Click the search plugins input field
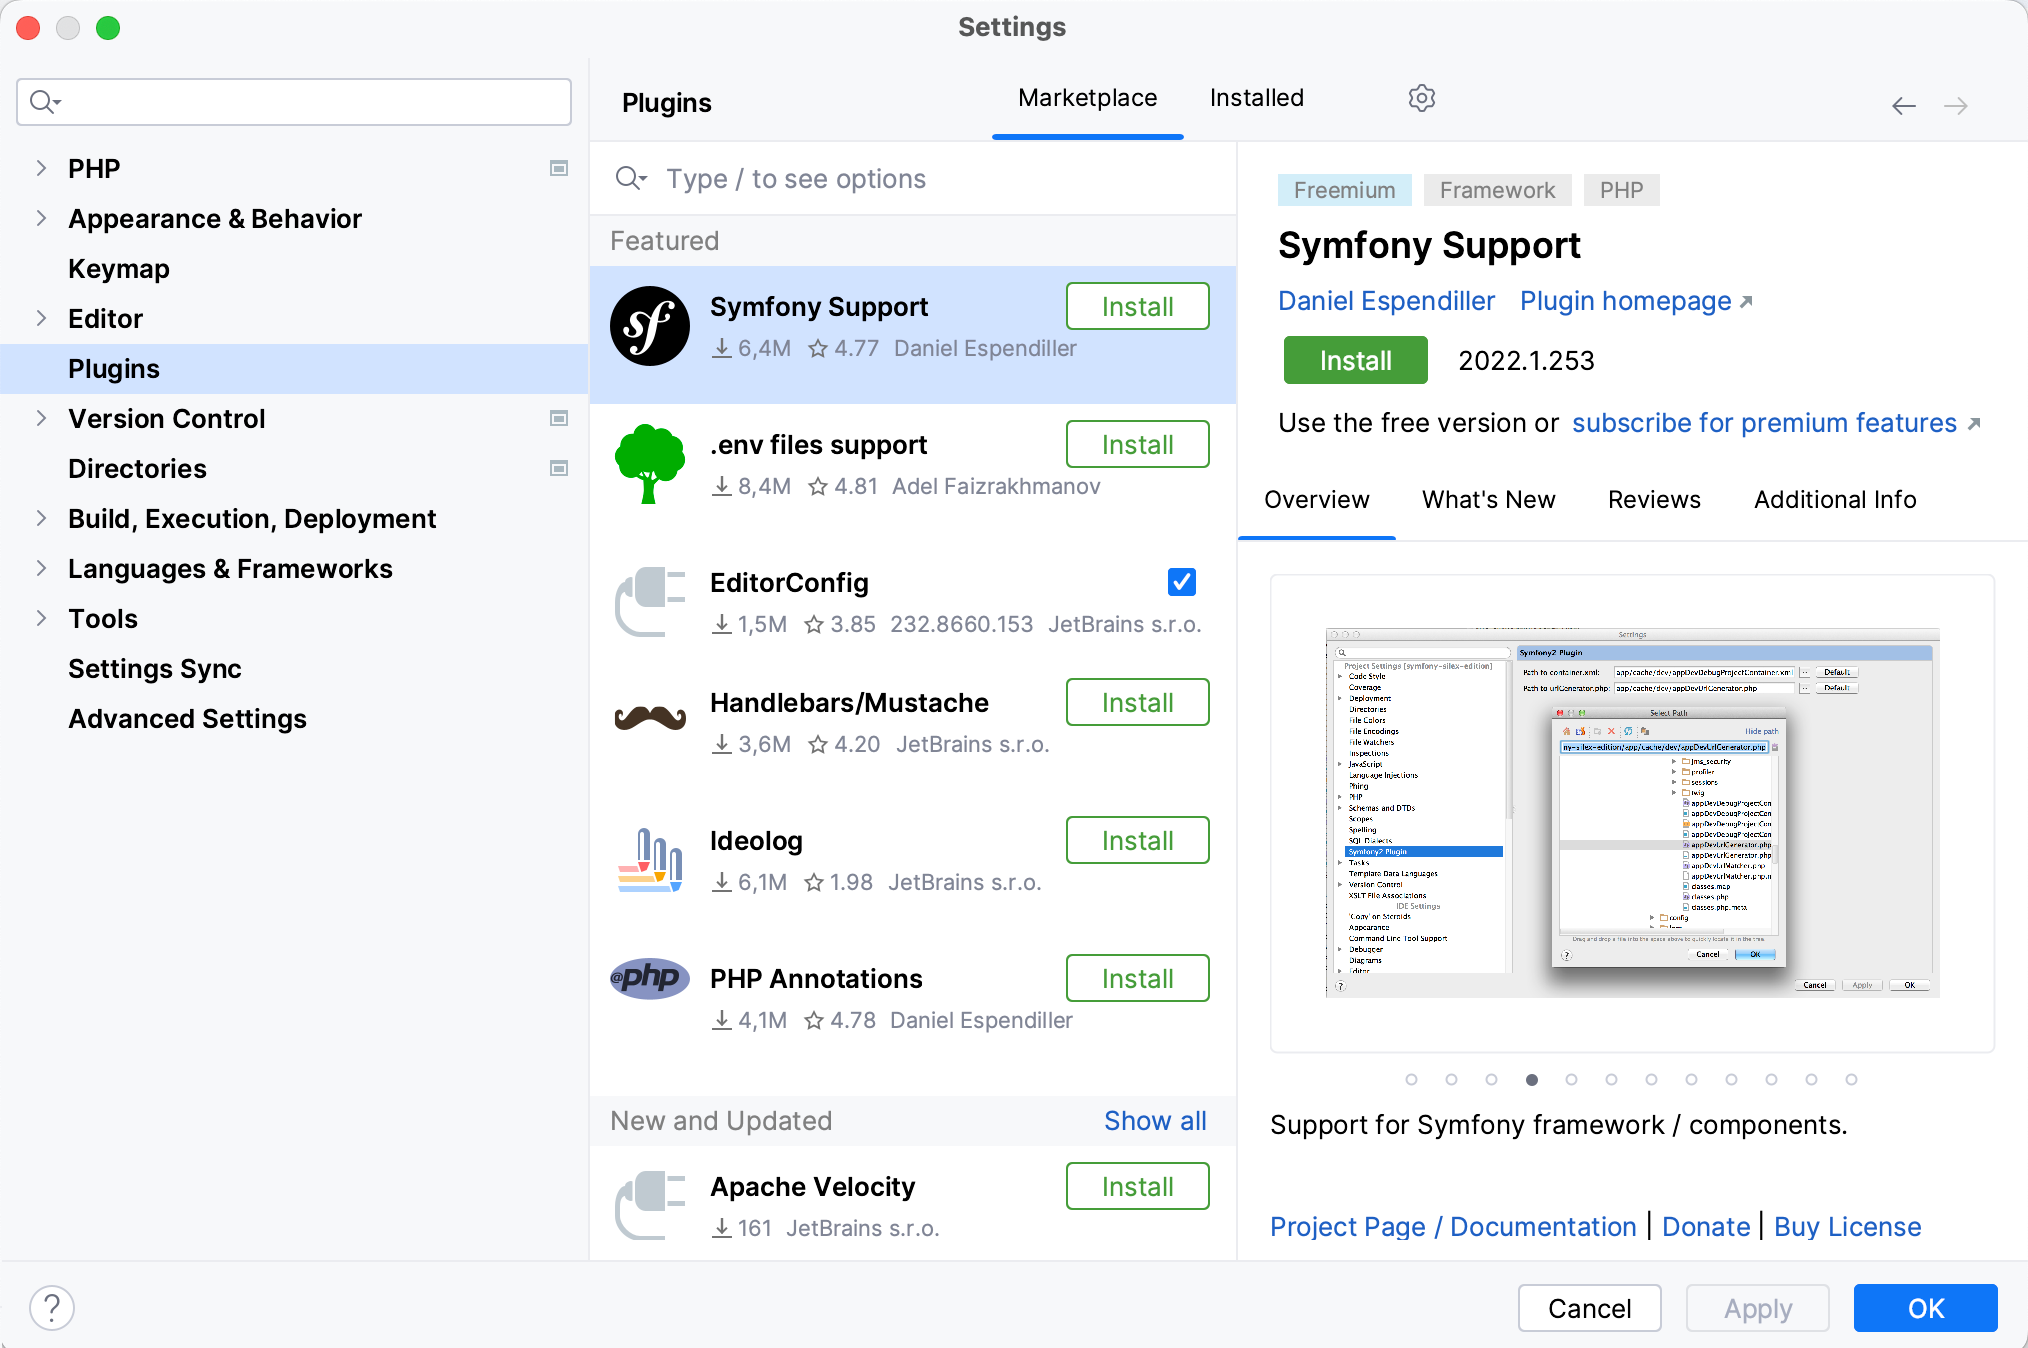2028x1348 pixels. [x=921, y=178]
